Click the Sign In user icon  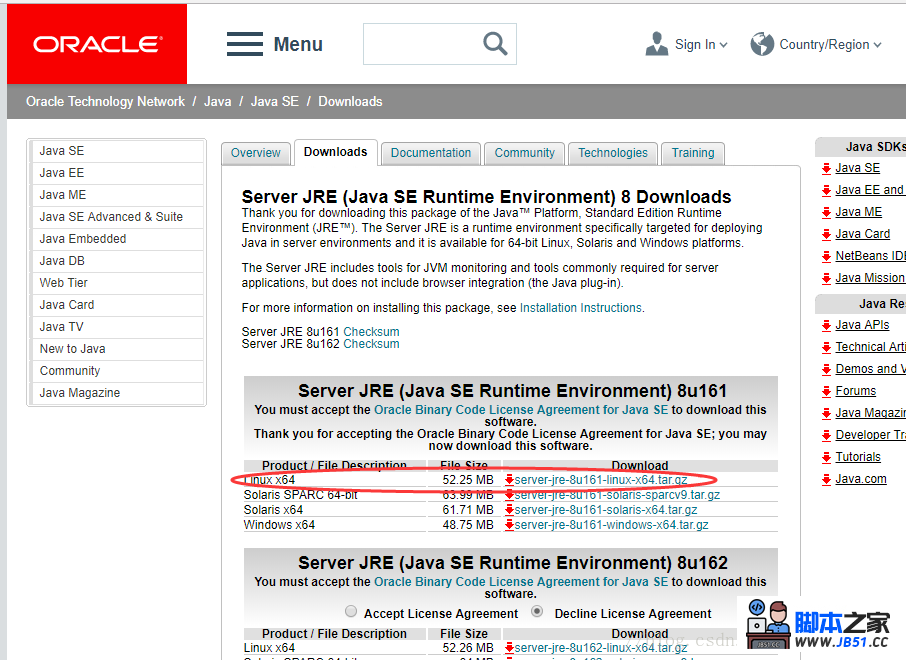point(656,44)
